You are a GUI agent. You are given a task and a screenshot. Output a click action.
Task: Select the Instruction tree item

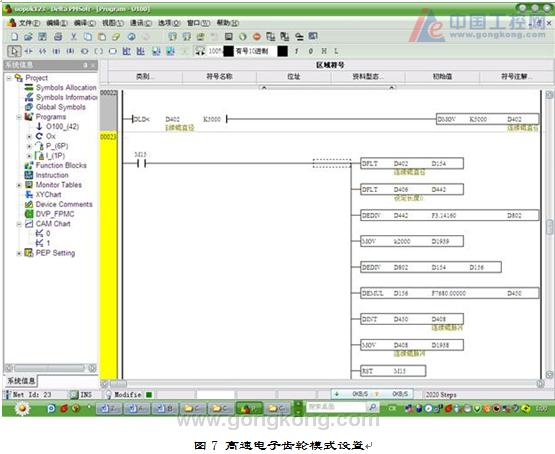tap(52, 175)
